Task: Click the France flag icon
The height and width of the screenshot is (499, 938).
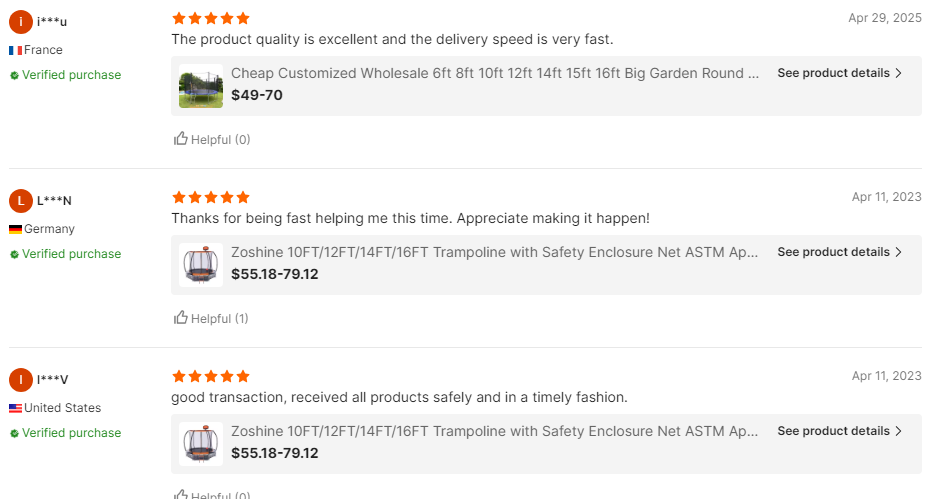Action: pyautogui.click(x=16, y=50)
